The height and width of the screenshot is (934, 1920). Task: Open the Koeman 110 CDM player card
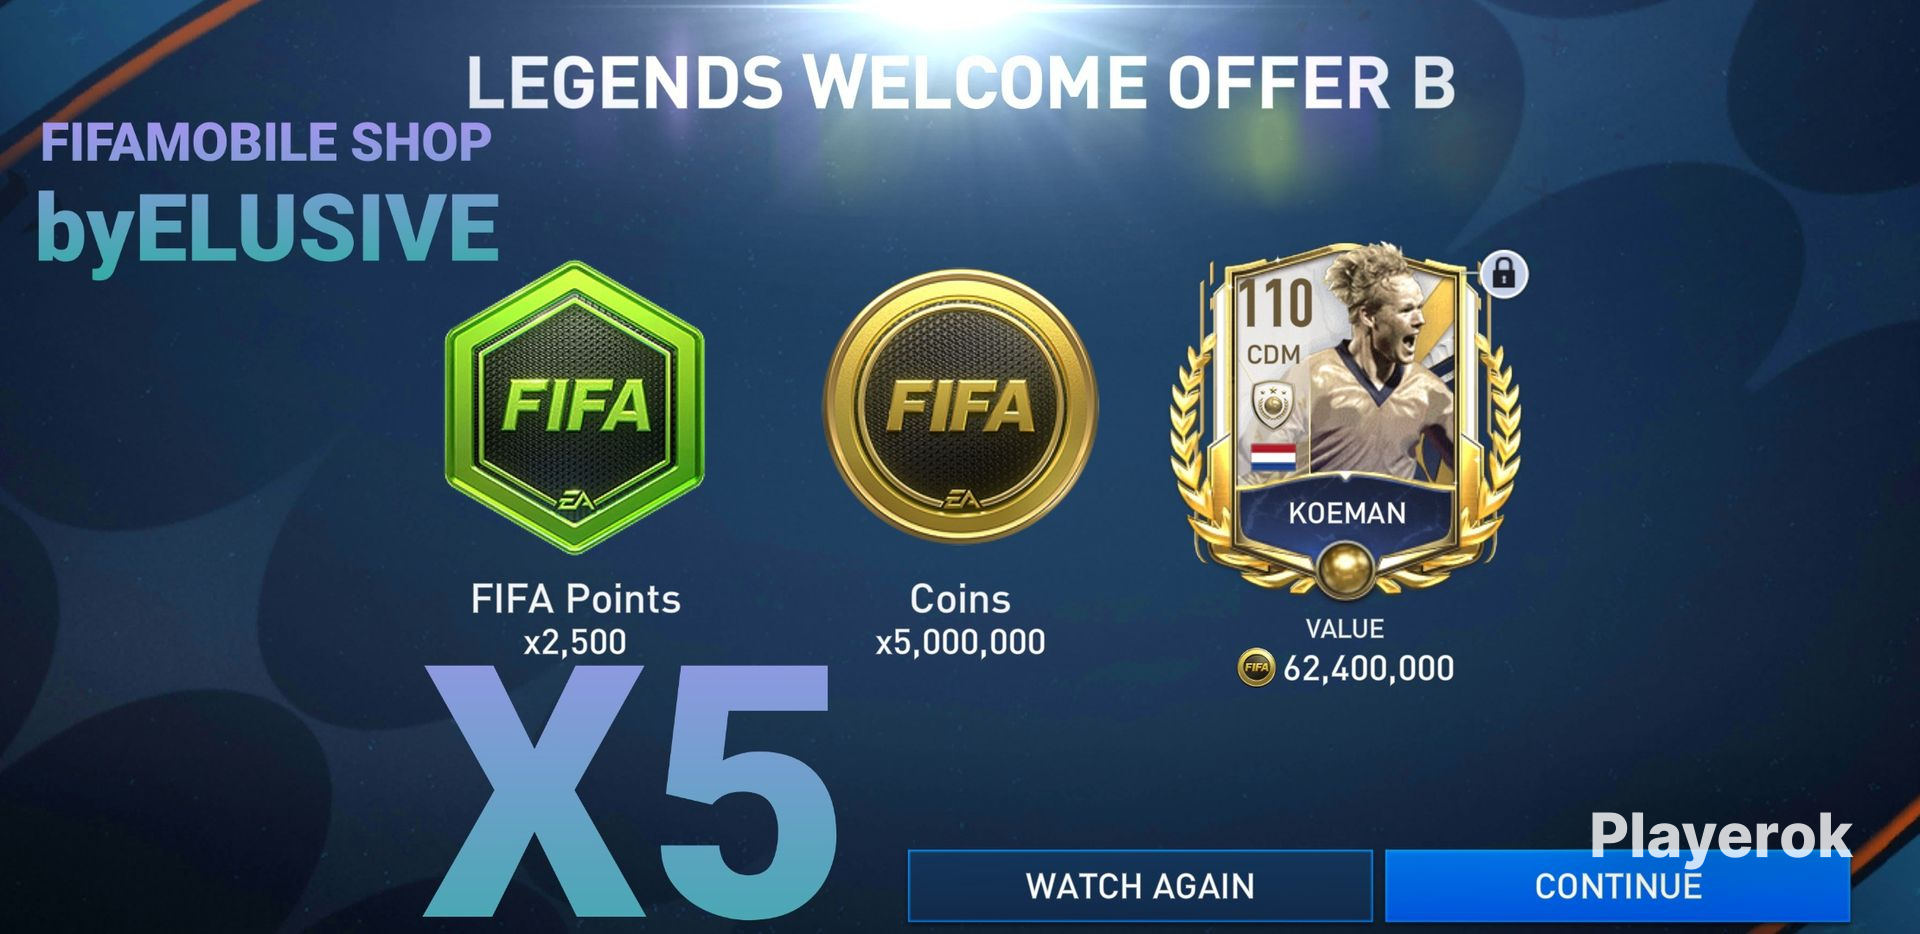click(x=1346, y=420)
